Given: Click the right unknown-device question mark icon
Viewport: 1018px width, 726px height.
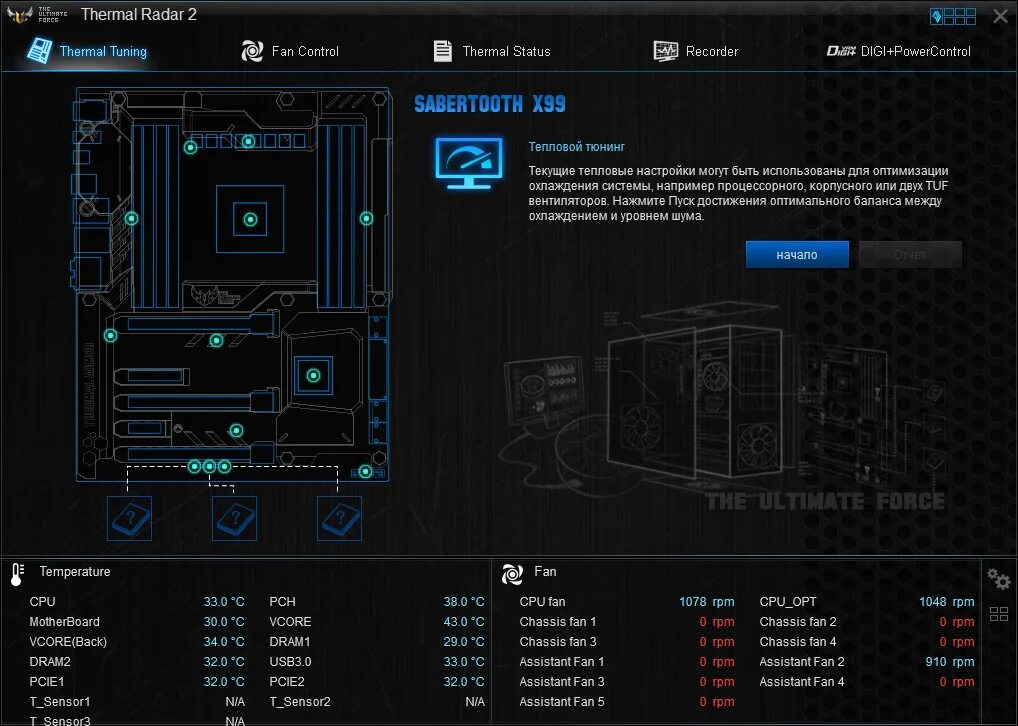Looking at the screenshot, I should pos(340,519).
